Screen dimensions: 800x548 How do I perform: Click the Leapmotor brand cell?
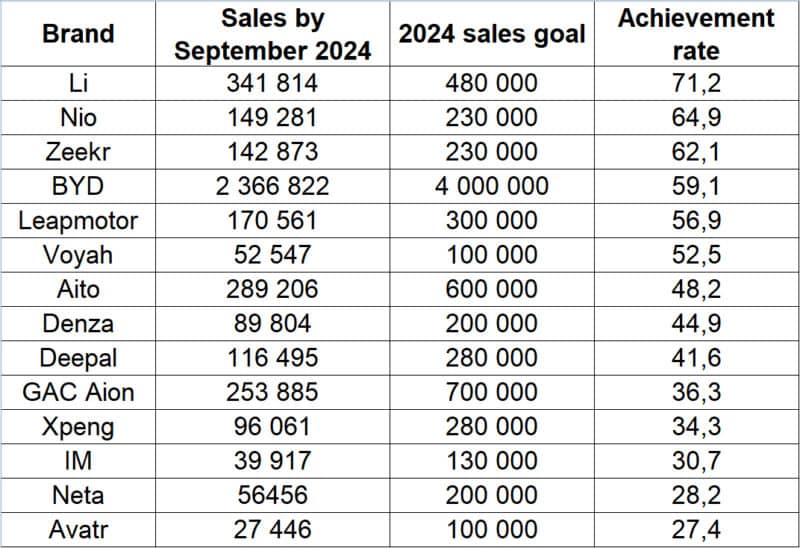click(x=78, y=220)
